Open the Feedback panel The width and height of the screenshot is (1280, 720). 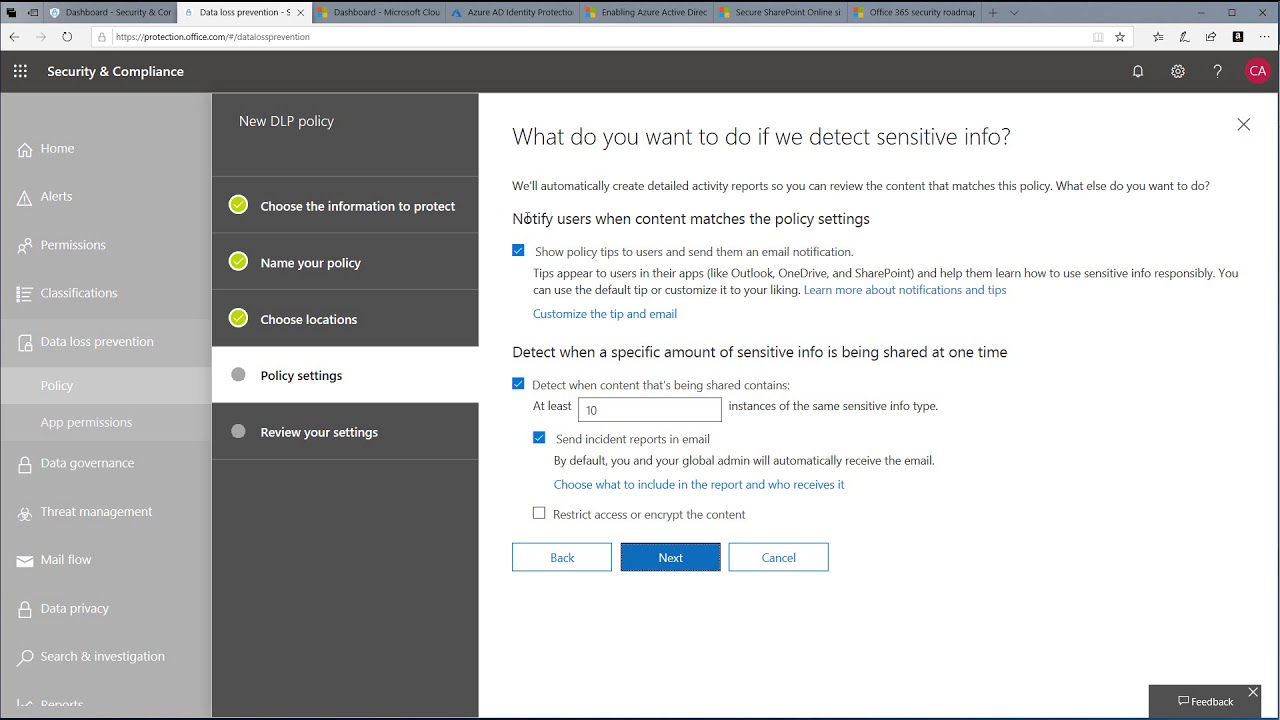pyautogui.click(x=1206, y=702)
